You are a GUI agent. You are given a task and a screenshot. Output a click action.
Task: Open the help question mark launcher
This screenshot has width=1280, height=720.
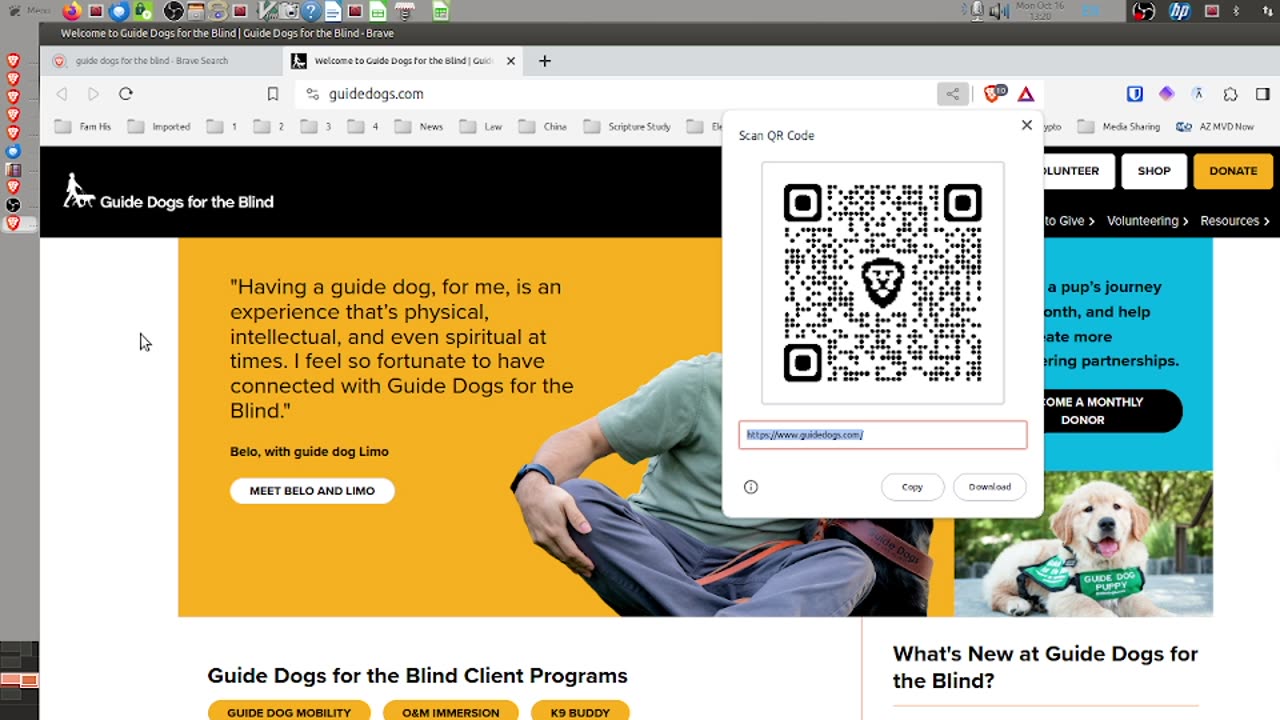[310, 12]
